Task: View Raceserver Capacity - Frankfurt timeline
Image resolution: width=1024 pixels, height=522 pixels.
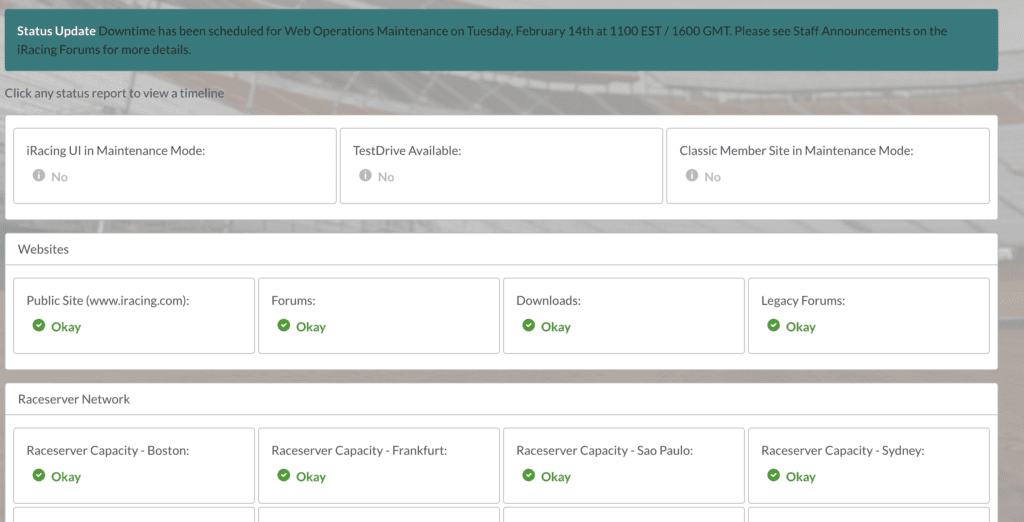Action: tap(379, 466)
